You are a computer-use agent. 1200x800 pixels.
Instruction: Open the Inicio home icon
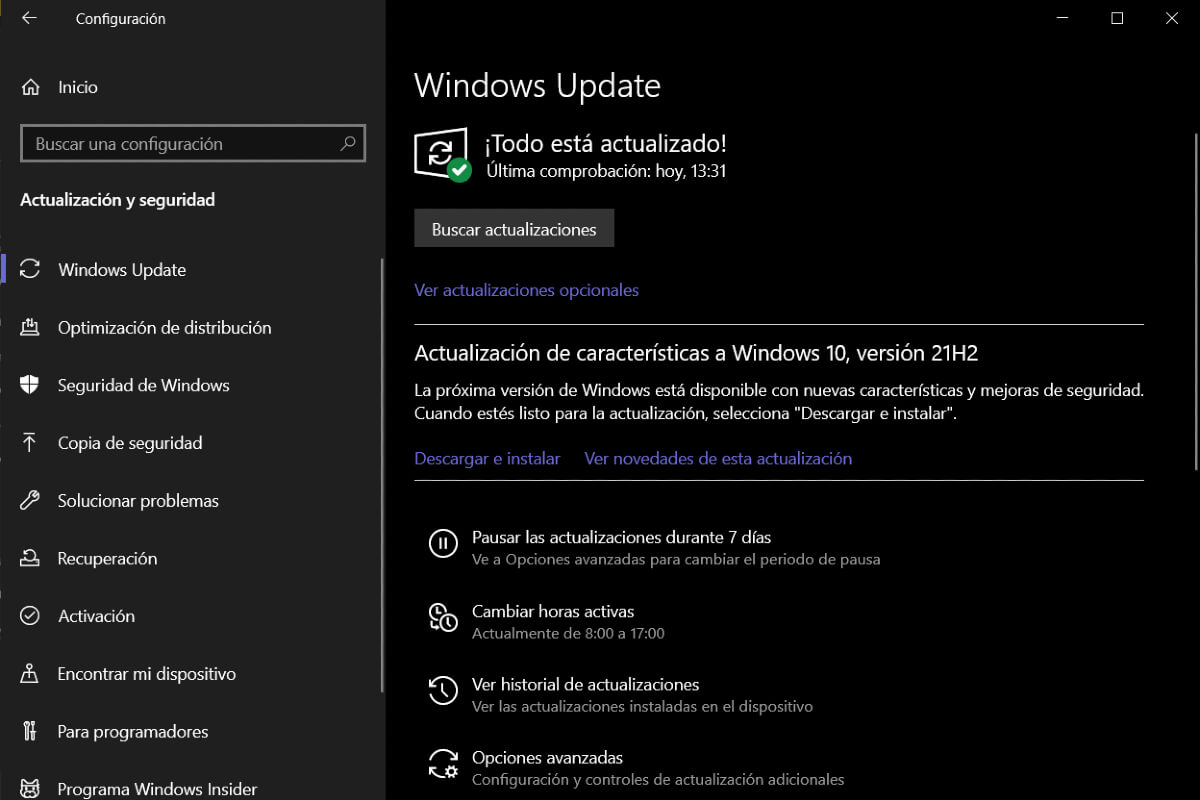[x=30, y=87]
